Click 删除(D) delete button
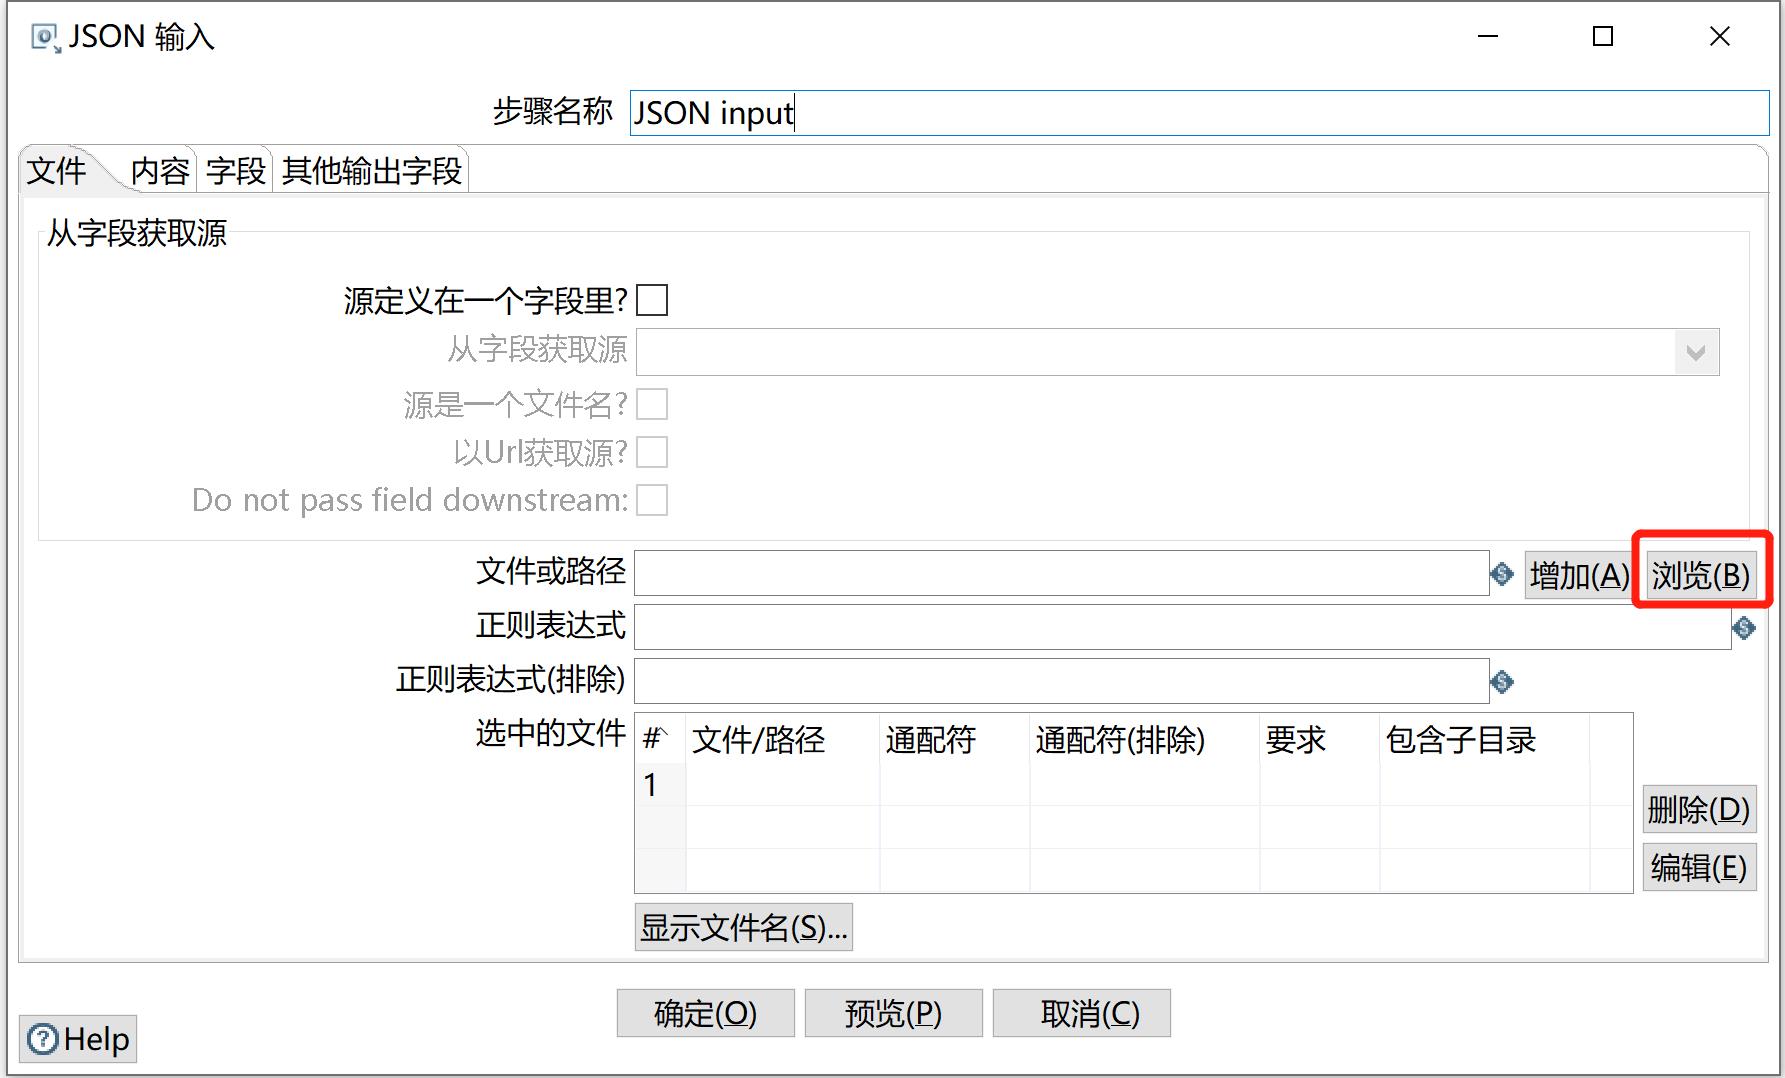The image size is (1785, 1078). click(1699, 809)
